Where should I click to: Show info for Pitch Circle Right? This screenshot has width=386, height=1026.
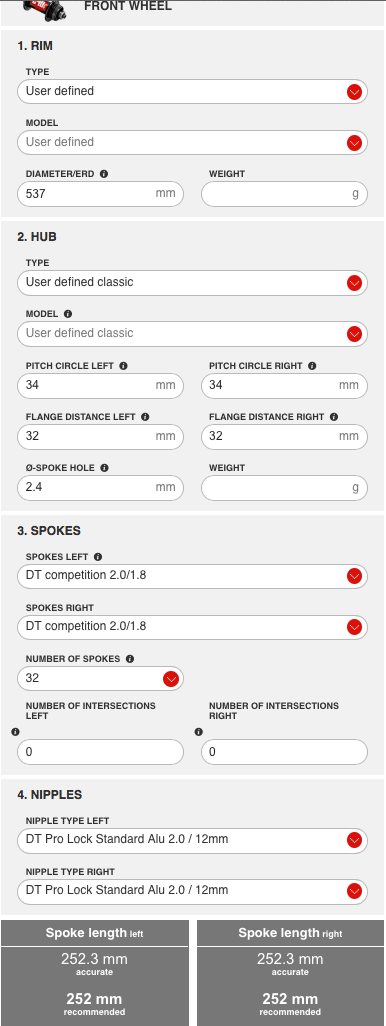[x=312, y=366]
